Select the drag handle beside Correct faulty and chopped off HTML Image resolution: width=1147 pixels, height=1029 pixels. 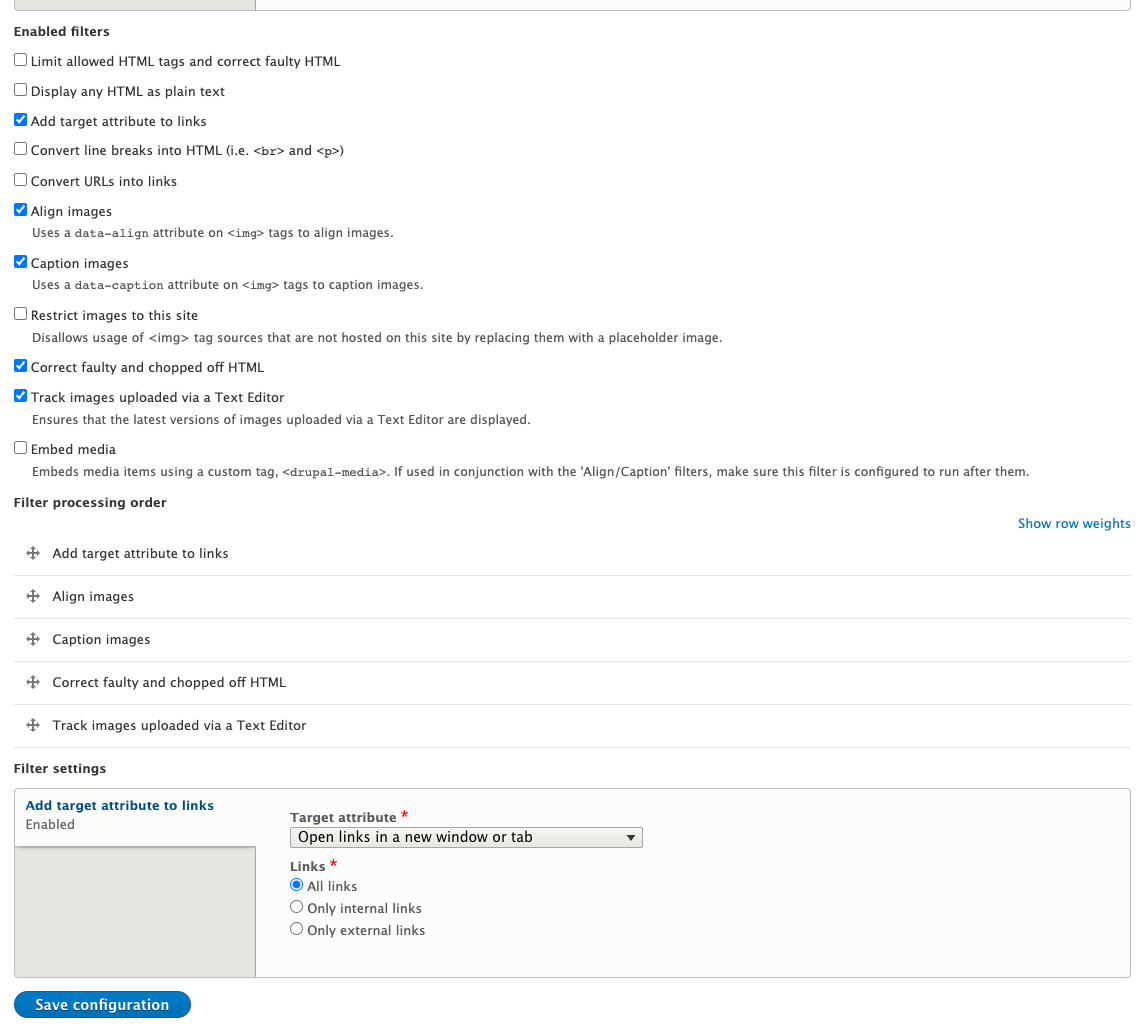pyautogui.click(x=33, y=682)
